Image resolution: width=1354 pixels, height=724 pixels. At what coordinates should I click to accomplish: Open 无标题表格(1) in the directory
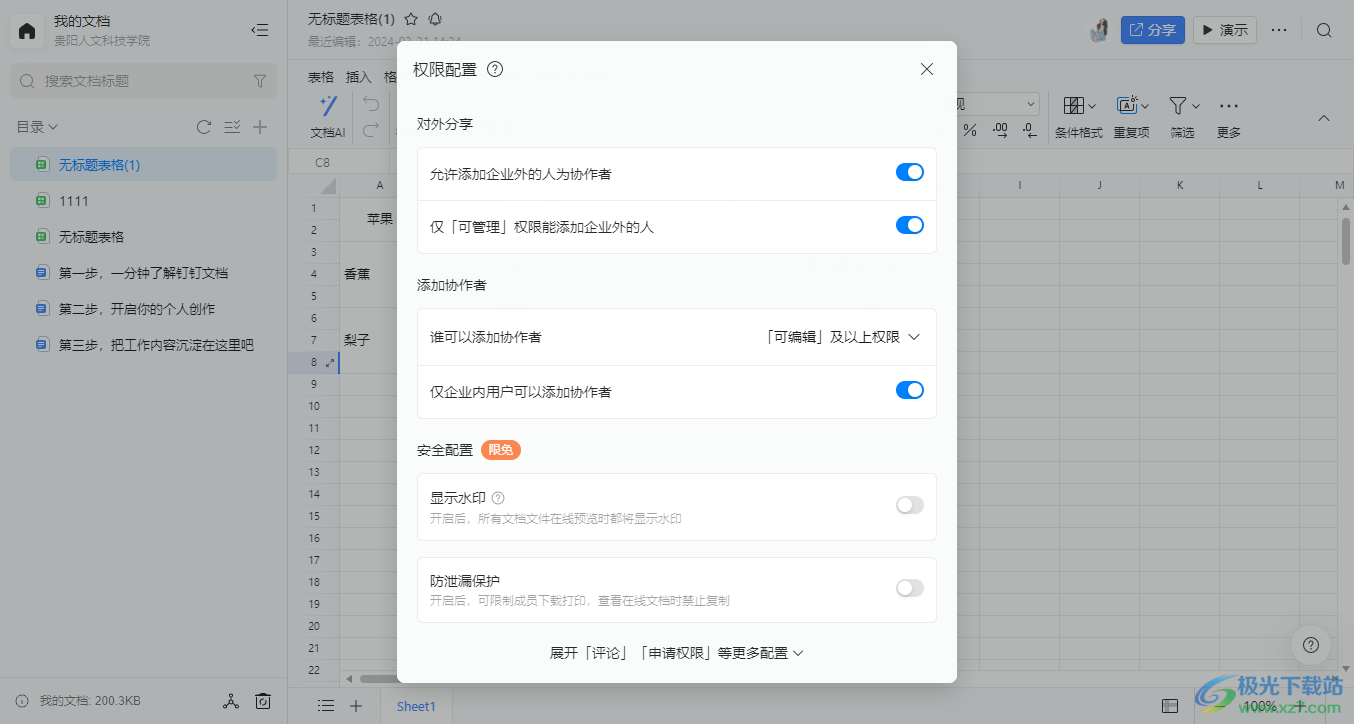click(x=143, y=165)
